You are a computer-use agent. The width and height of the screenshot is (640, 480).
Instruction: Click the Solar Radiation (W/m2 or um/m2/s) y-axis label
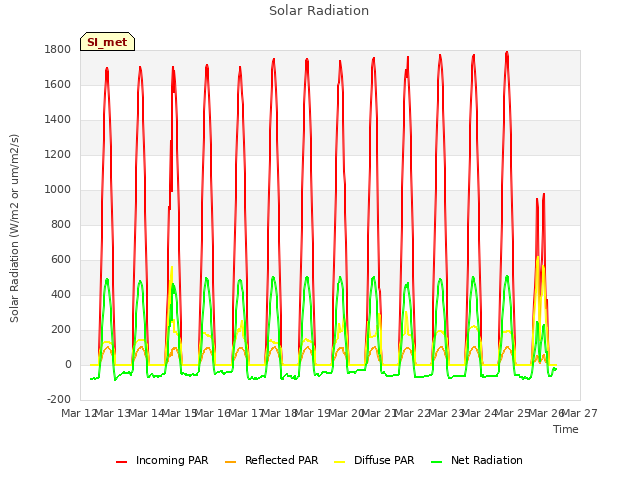[x=14, y=228]
